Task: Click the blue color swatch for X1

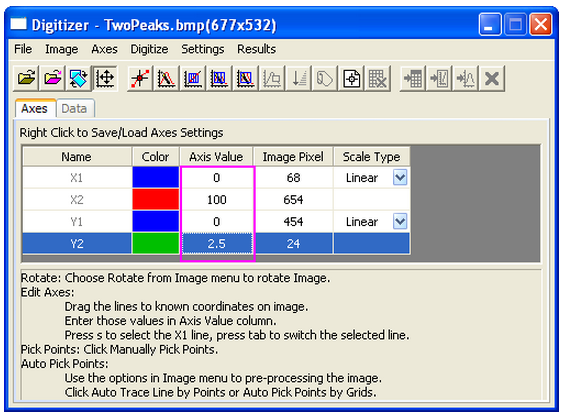Action: (x=155, y=177)
